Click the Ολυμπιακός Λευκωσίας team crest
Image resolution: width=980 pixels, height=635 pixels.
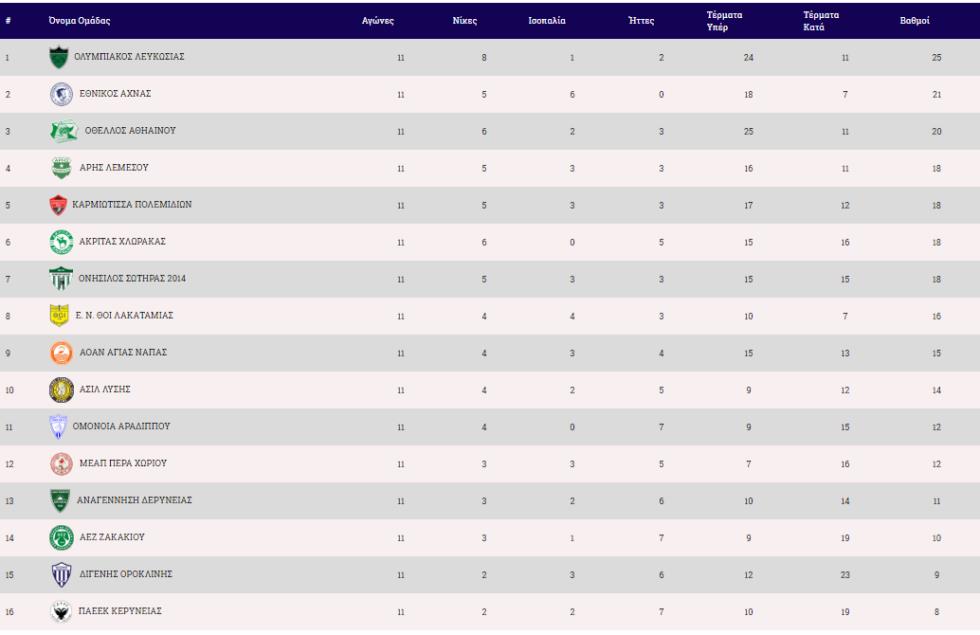click(x=59, y=57)
